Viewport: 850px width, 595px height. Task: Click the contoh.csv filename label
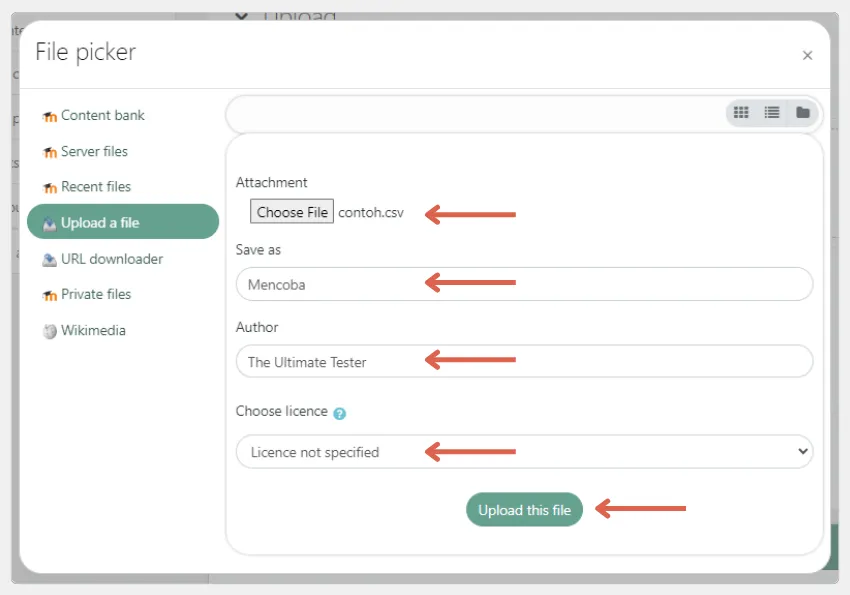[x=371, y=212]
